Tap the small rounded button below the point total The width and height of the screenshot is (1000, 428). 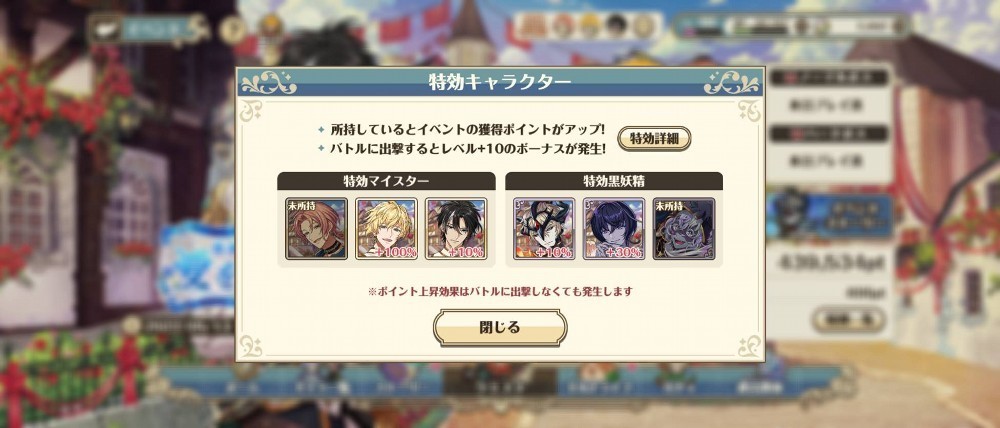click(x=849, y=319)
